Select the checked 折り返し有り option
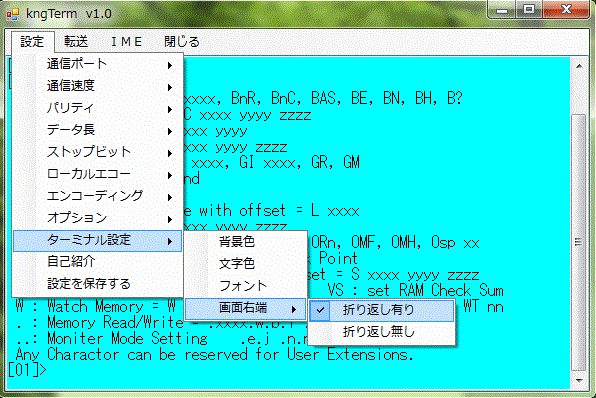 (381, 310)
